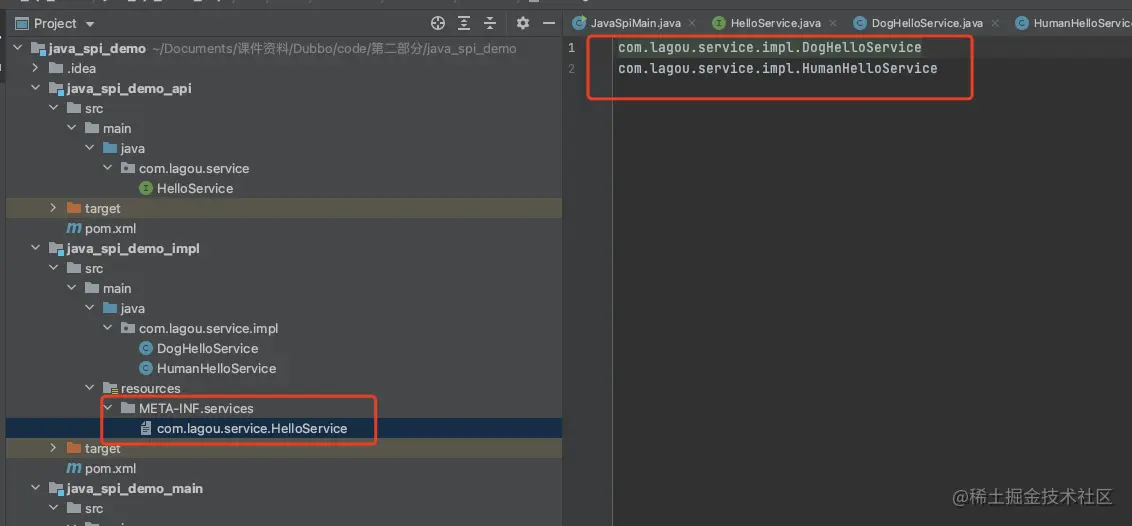Click DogHelloService class icon in tree
1132x526 pixels.
point(146,349)
